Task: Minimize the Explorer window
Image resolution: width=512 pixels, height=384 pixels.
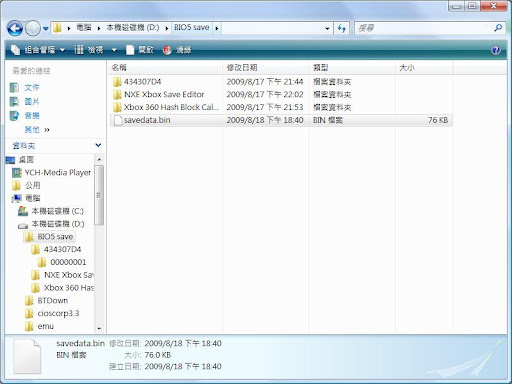Action: (x=456, y=6)
